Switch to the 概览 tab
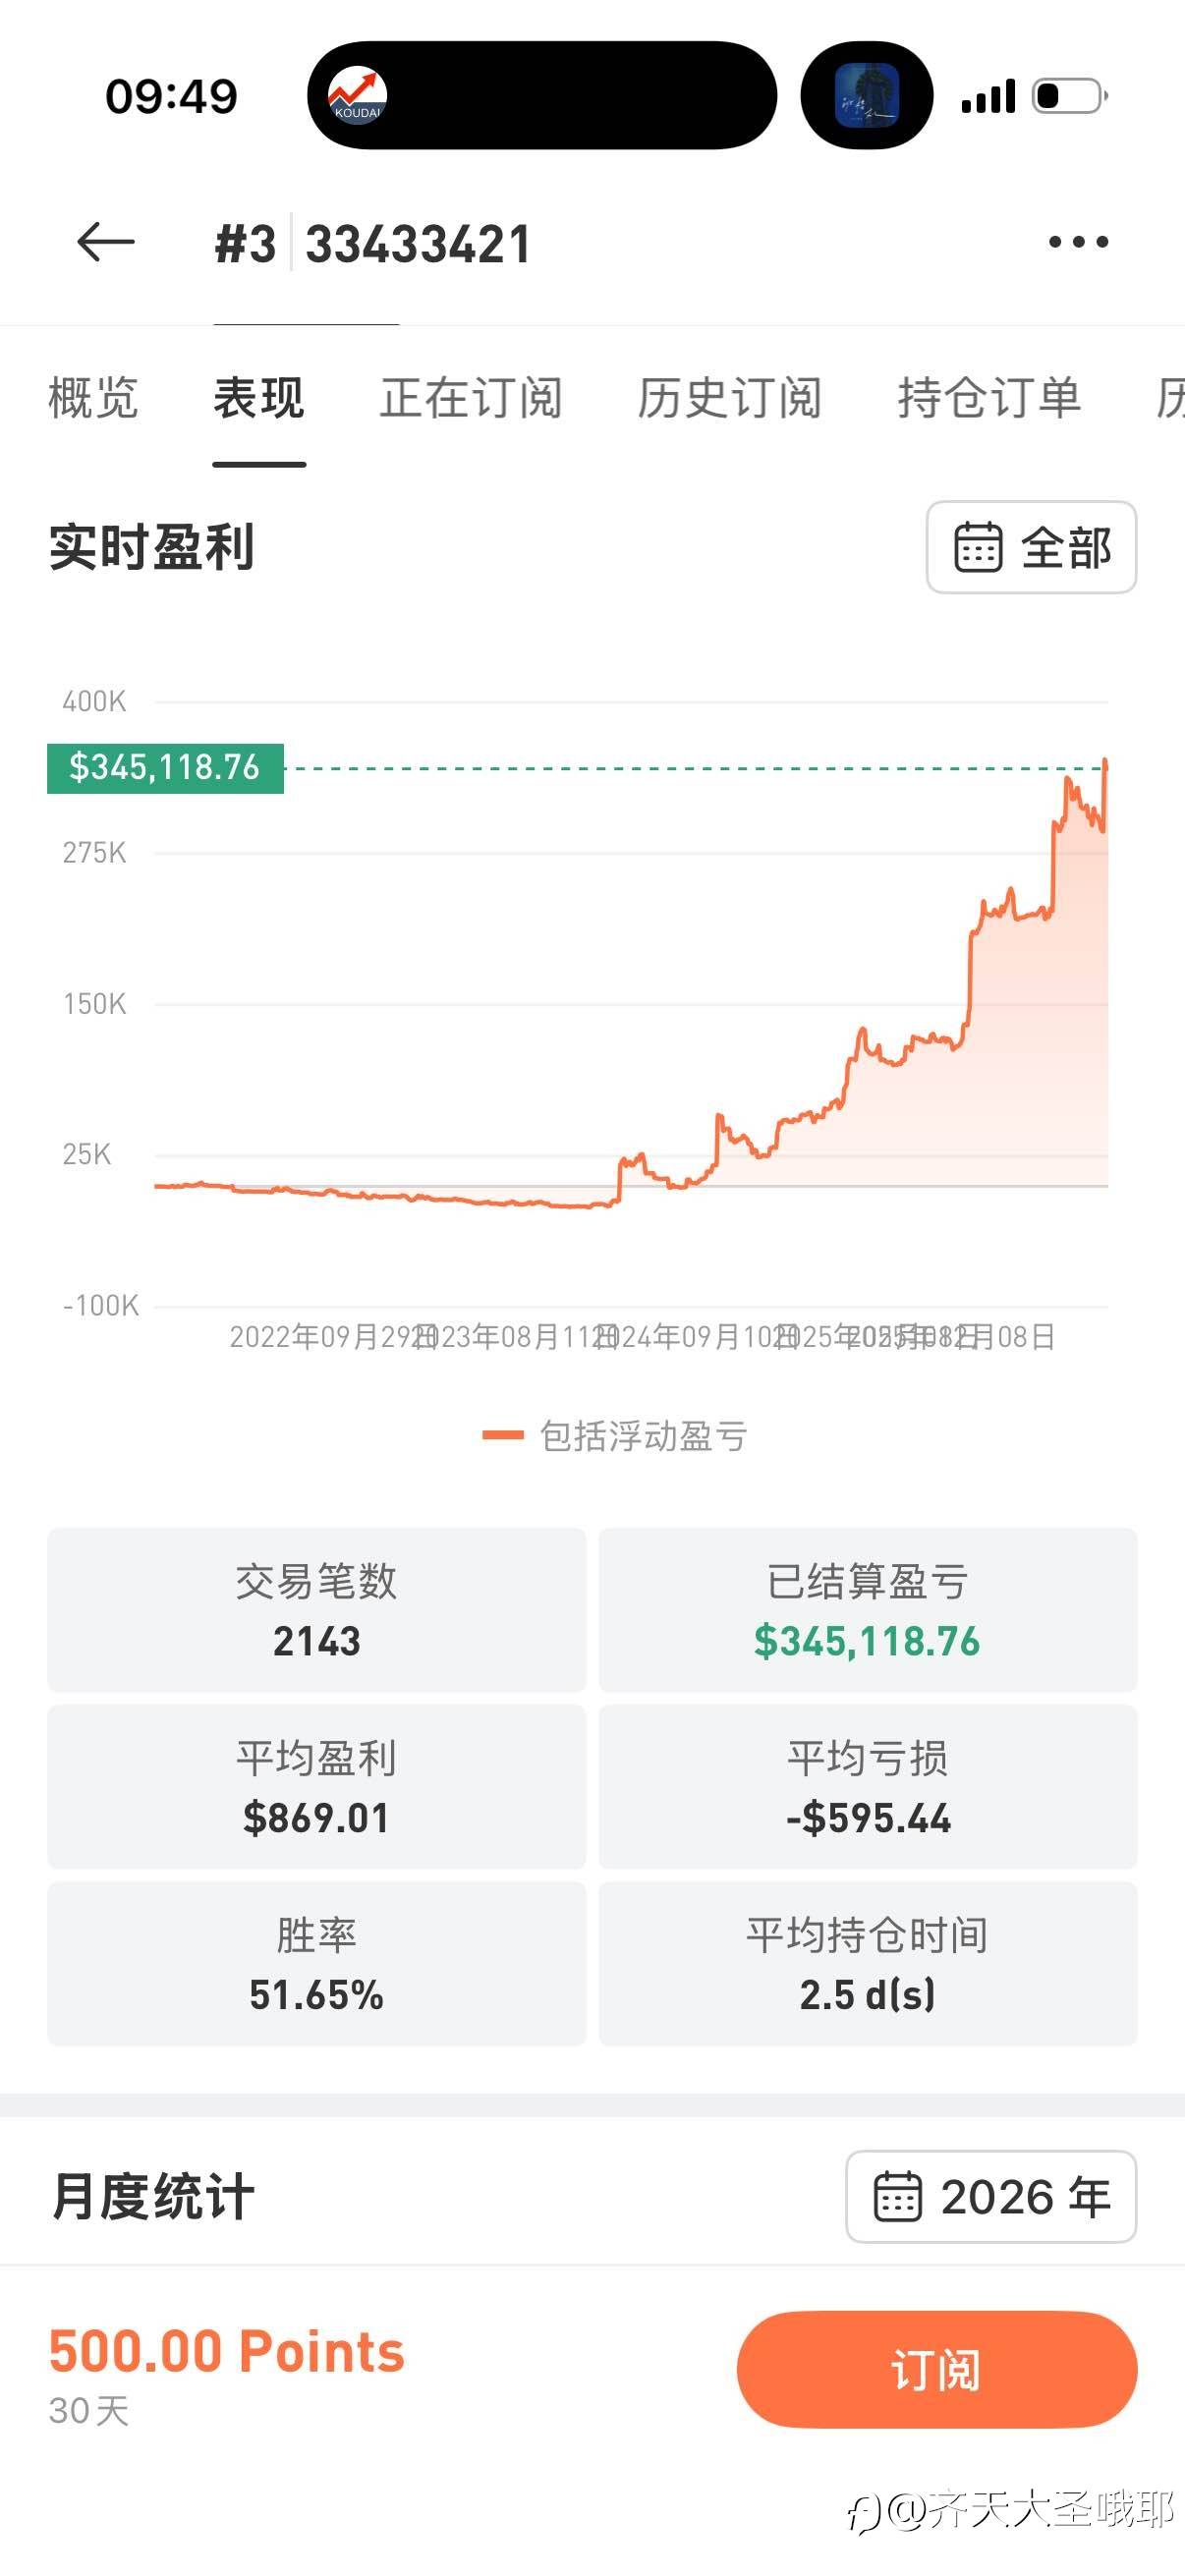The height and width of the screenshot is (2576, 1185). point(93,398)
